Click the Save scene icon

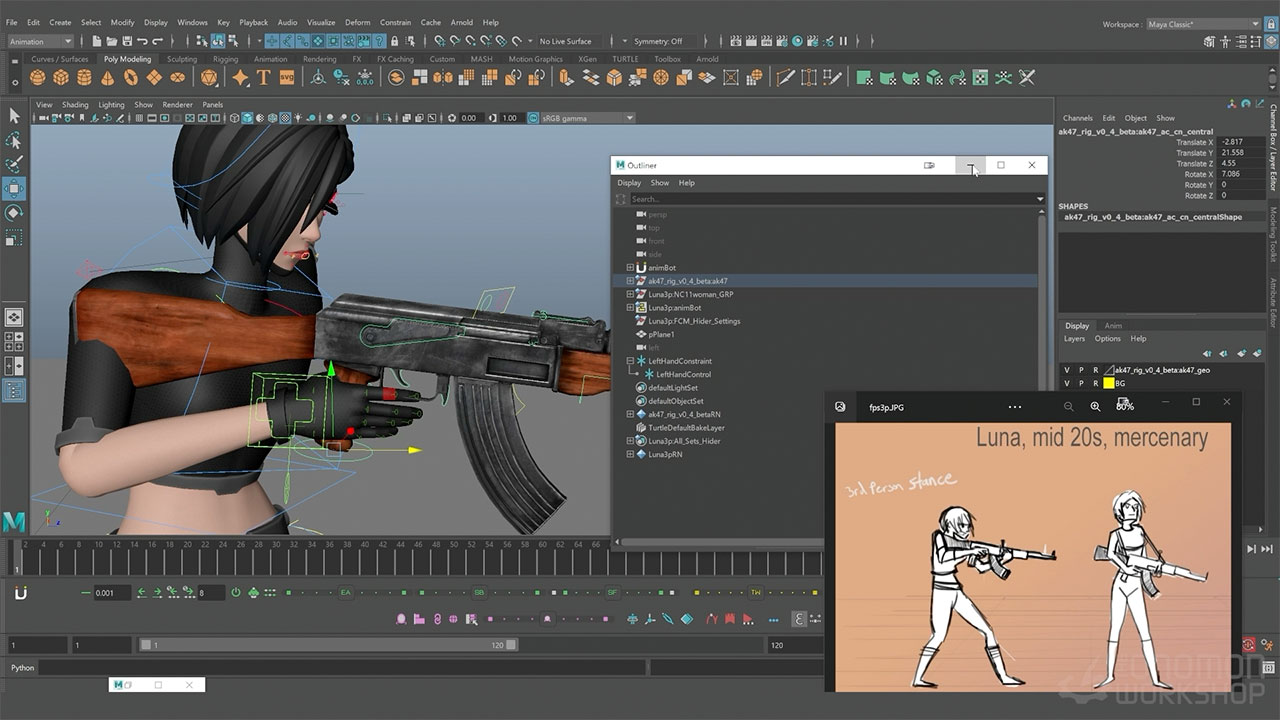128,41
